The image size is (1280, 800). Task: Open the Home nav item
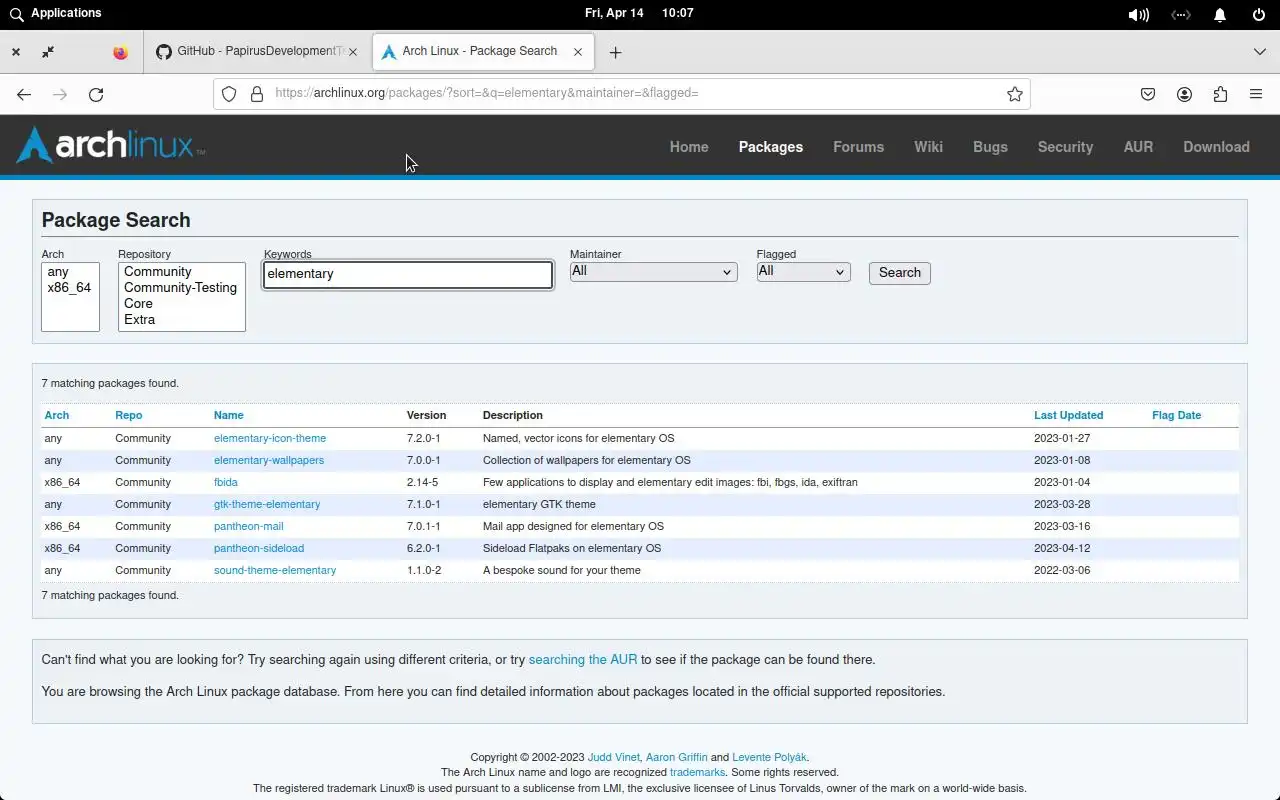[689, 147]
